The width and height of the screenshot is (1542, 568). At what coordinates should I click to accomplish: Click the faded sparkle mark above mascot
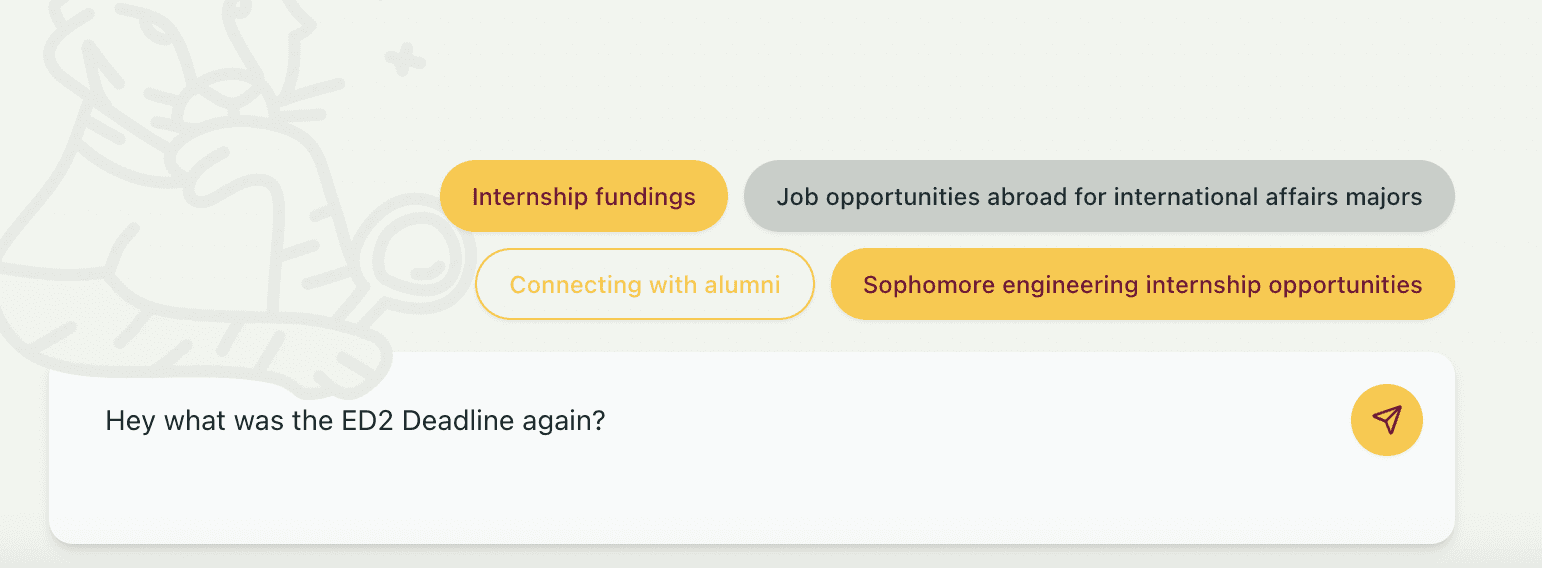(x=404, y=59)
